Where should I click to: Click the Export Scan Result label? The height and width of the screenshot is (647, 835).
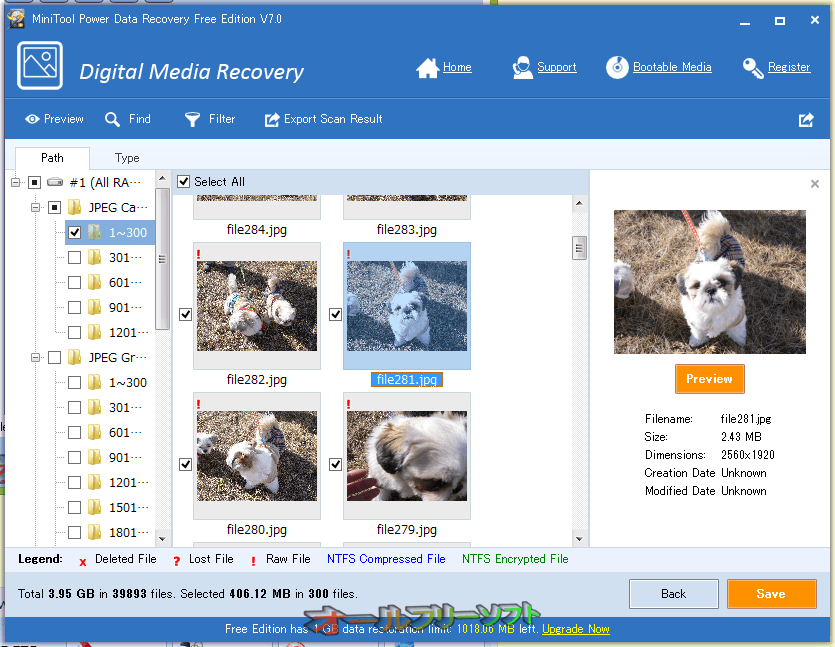(333, 119)
